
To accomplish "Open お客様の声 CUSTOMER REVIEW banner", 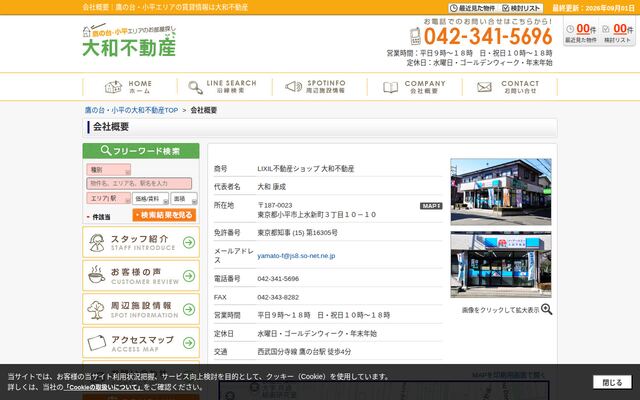I will (141, 276).
